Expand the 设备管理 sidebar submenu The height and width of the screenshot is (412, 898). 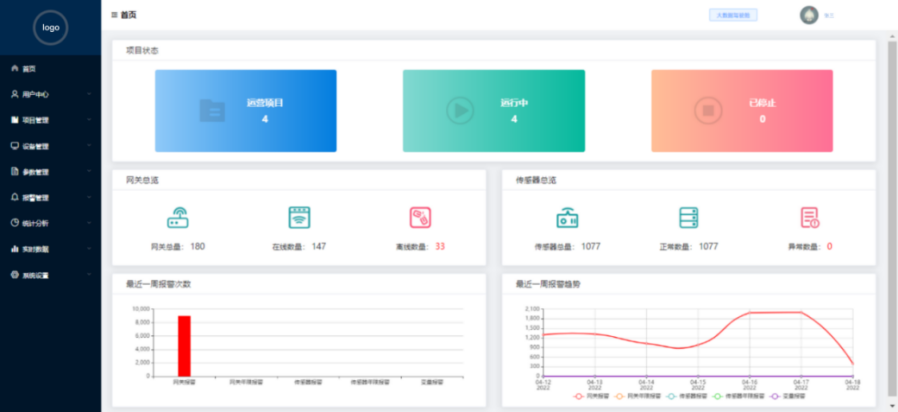(50, 146)
